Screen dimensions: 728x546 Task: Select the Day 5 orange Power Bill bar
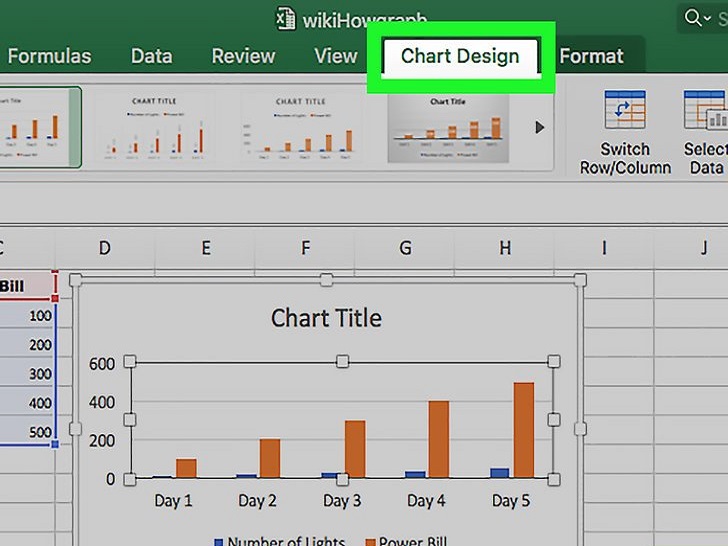(524, 430)
